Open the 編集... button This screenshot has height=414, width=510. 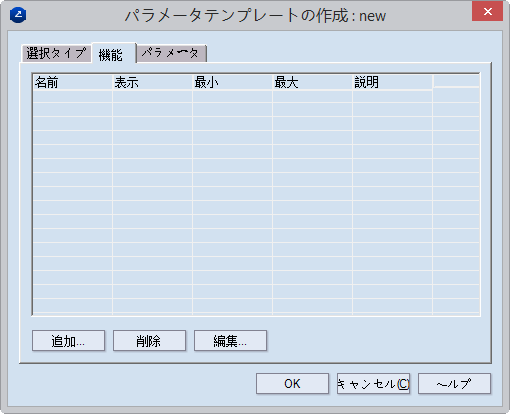230,341
